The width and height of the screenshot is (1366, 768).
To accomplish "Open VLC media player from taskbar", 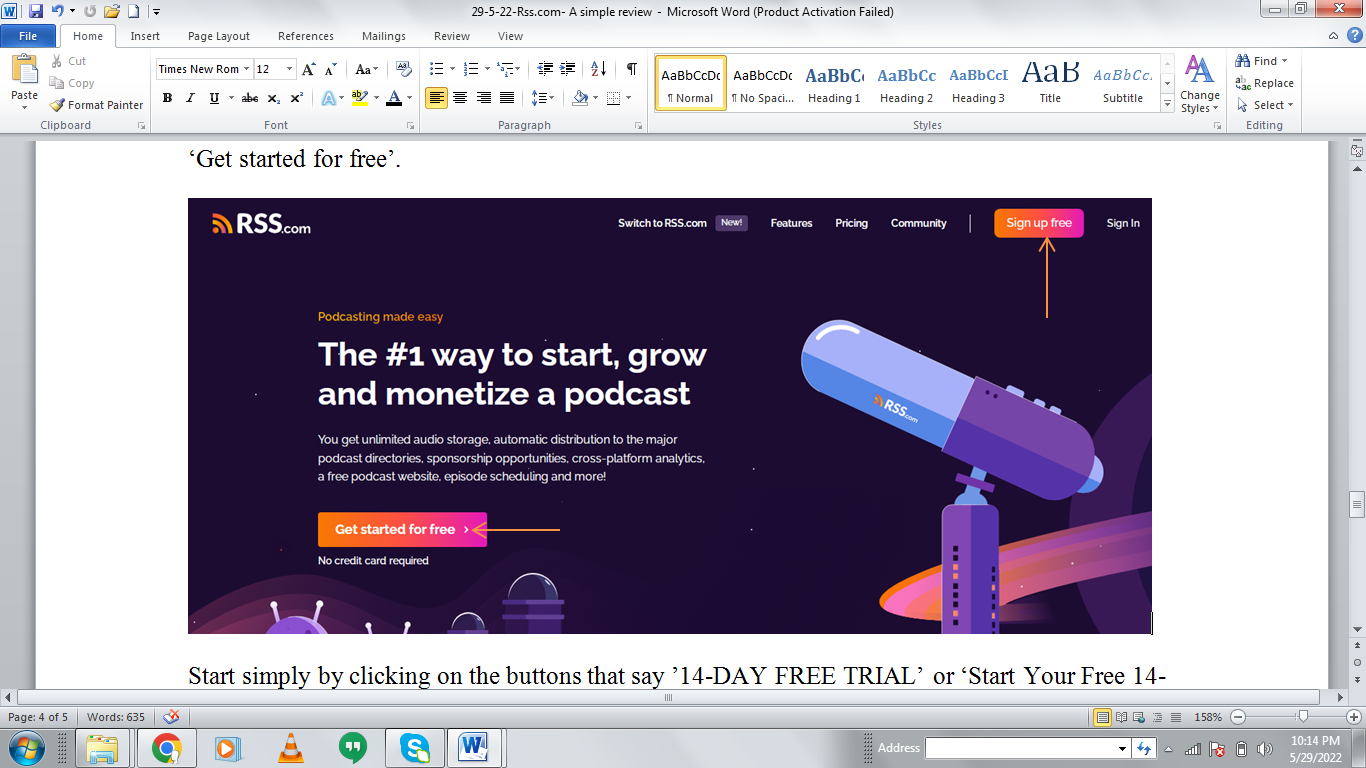I will 290,747.
